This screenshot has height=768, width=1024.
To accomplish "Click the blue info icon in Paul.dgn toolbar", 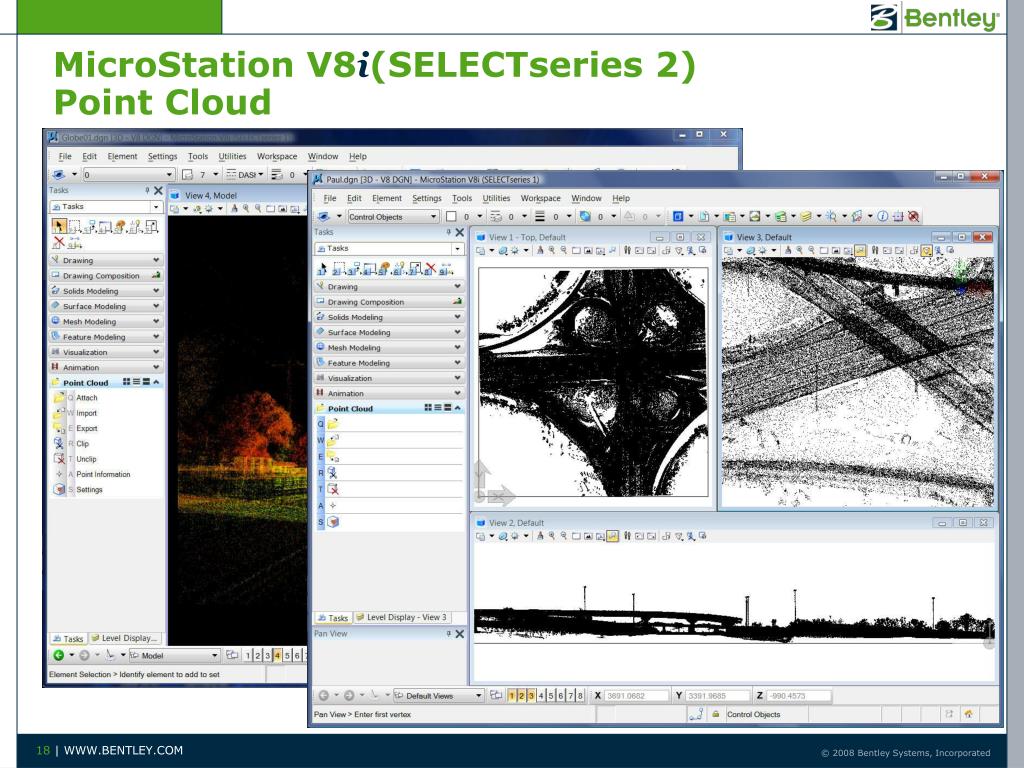I will (x=882, y=216).
